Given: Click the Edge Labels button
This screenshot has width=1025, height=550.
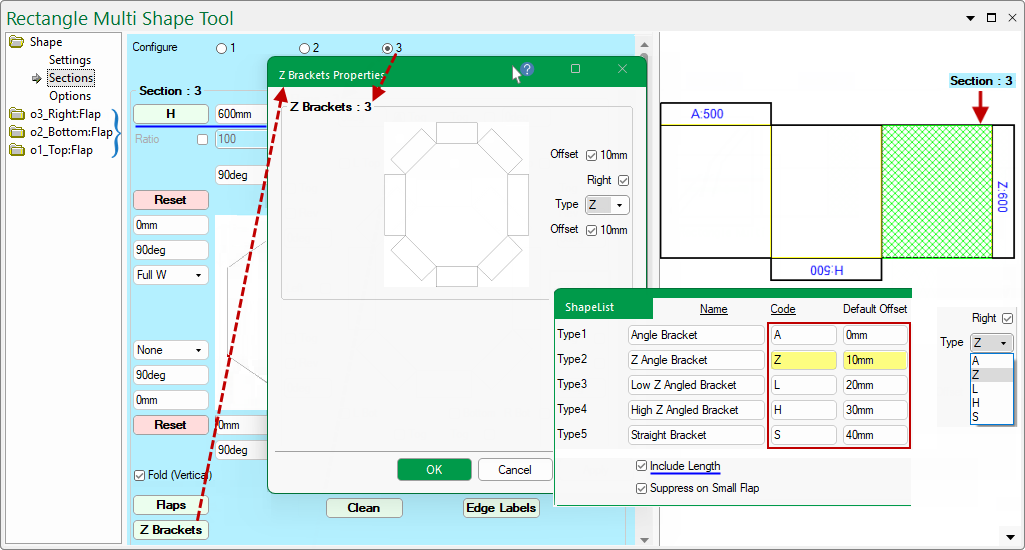Looking at the screenshot, I should pos(501,508).
